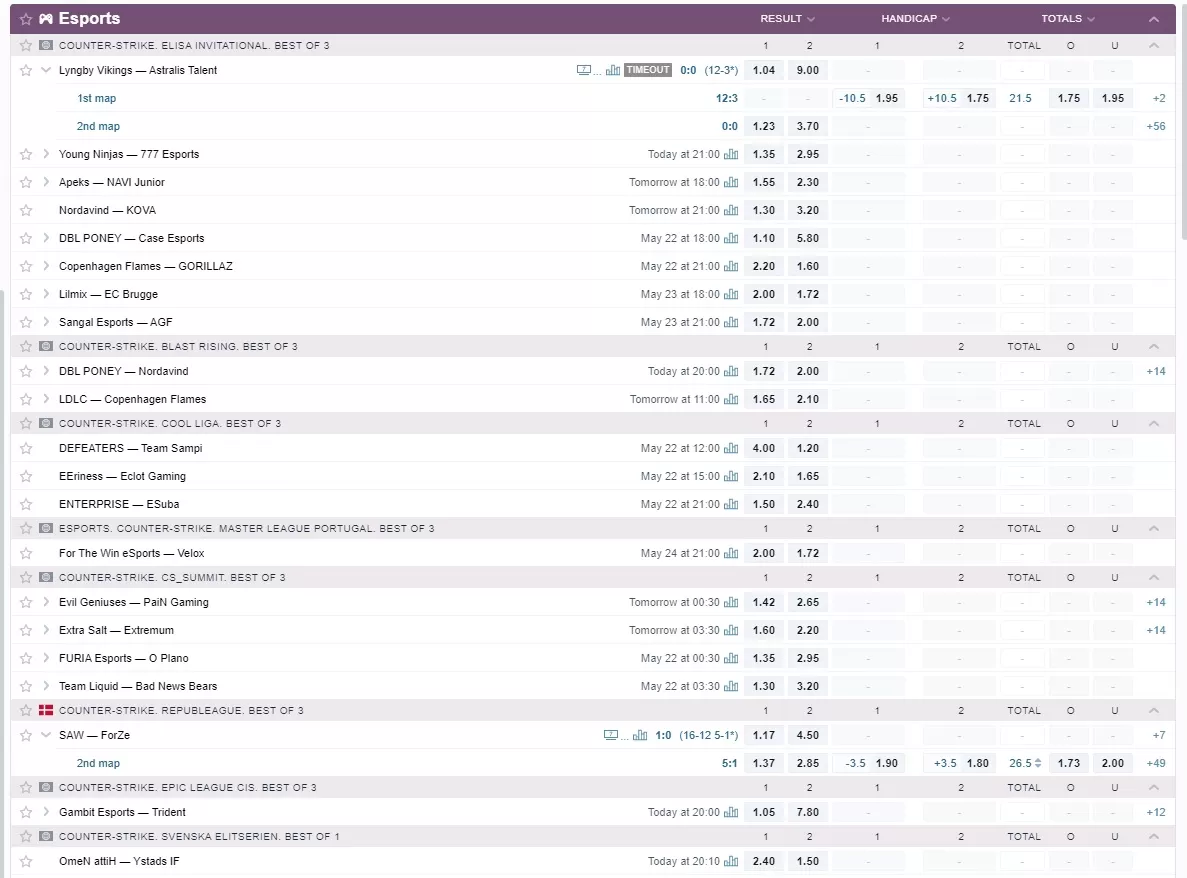Collapse the entire Esports section
This screenshot has height=878, width=1187.
click(x=1154, y=19)
